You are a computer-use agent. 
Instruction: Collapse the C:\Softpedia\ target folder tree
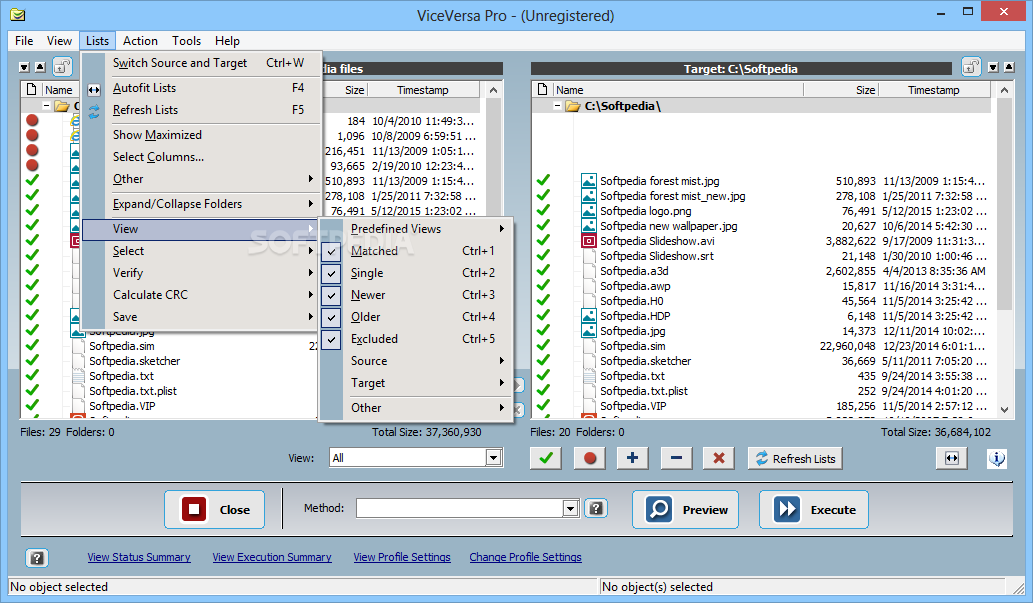[x=557, y=106]
